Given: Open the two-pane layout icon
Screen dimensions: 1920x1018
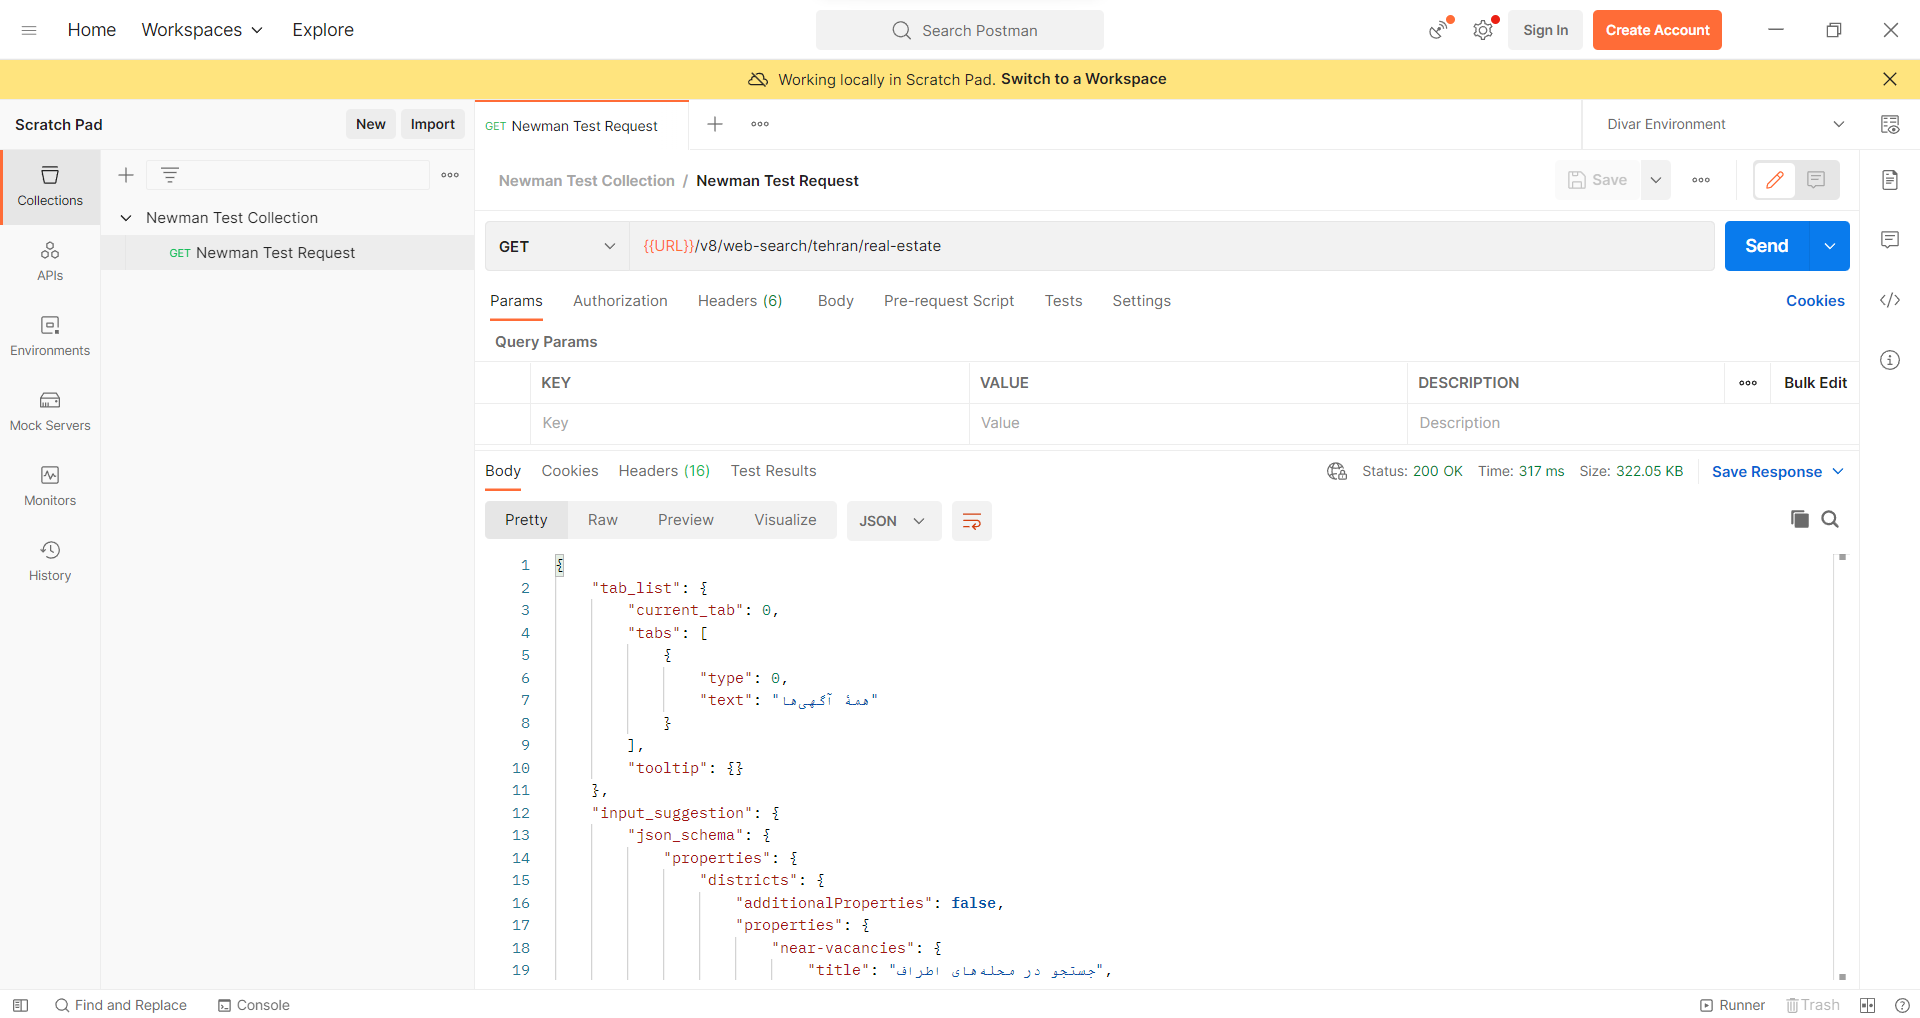Looking at the screenshot, I should (x=1867, y=1005).
